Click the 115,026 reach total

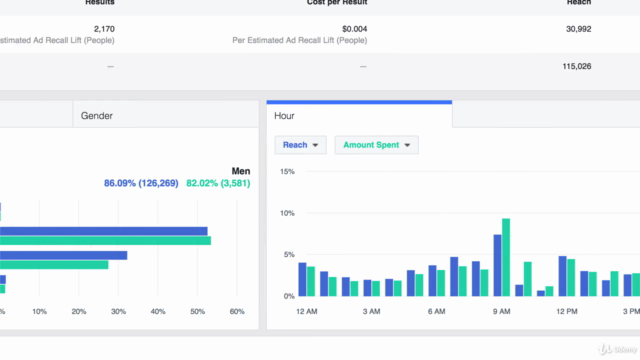[x=577, y=66]
